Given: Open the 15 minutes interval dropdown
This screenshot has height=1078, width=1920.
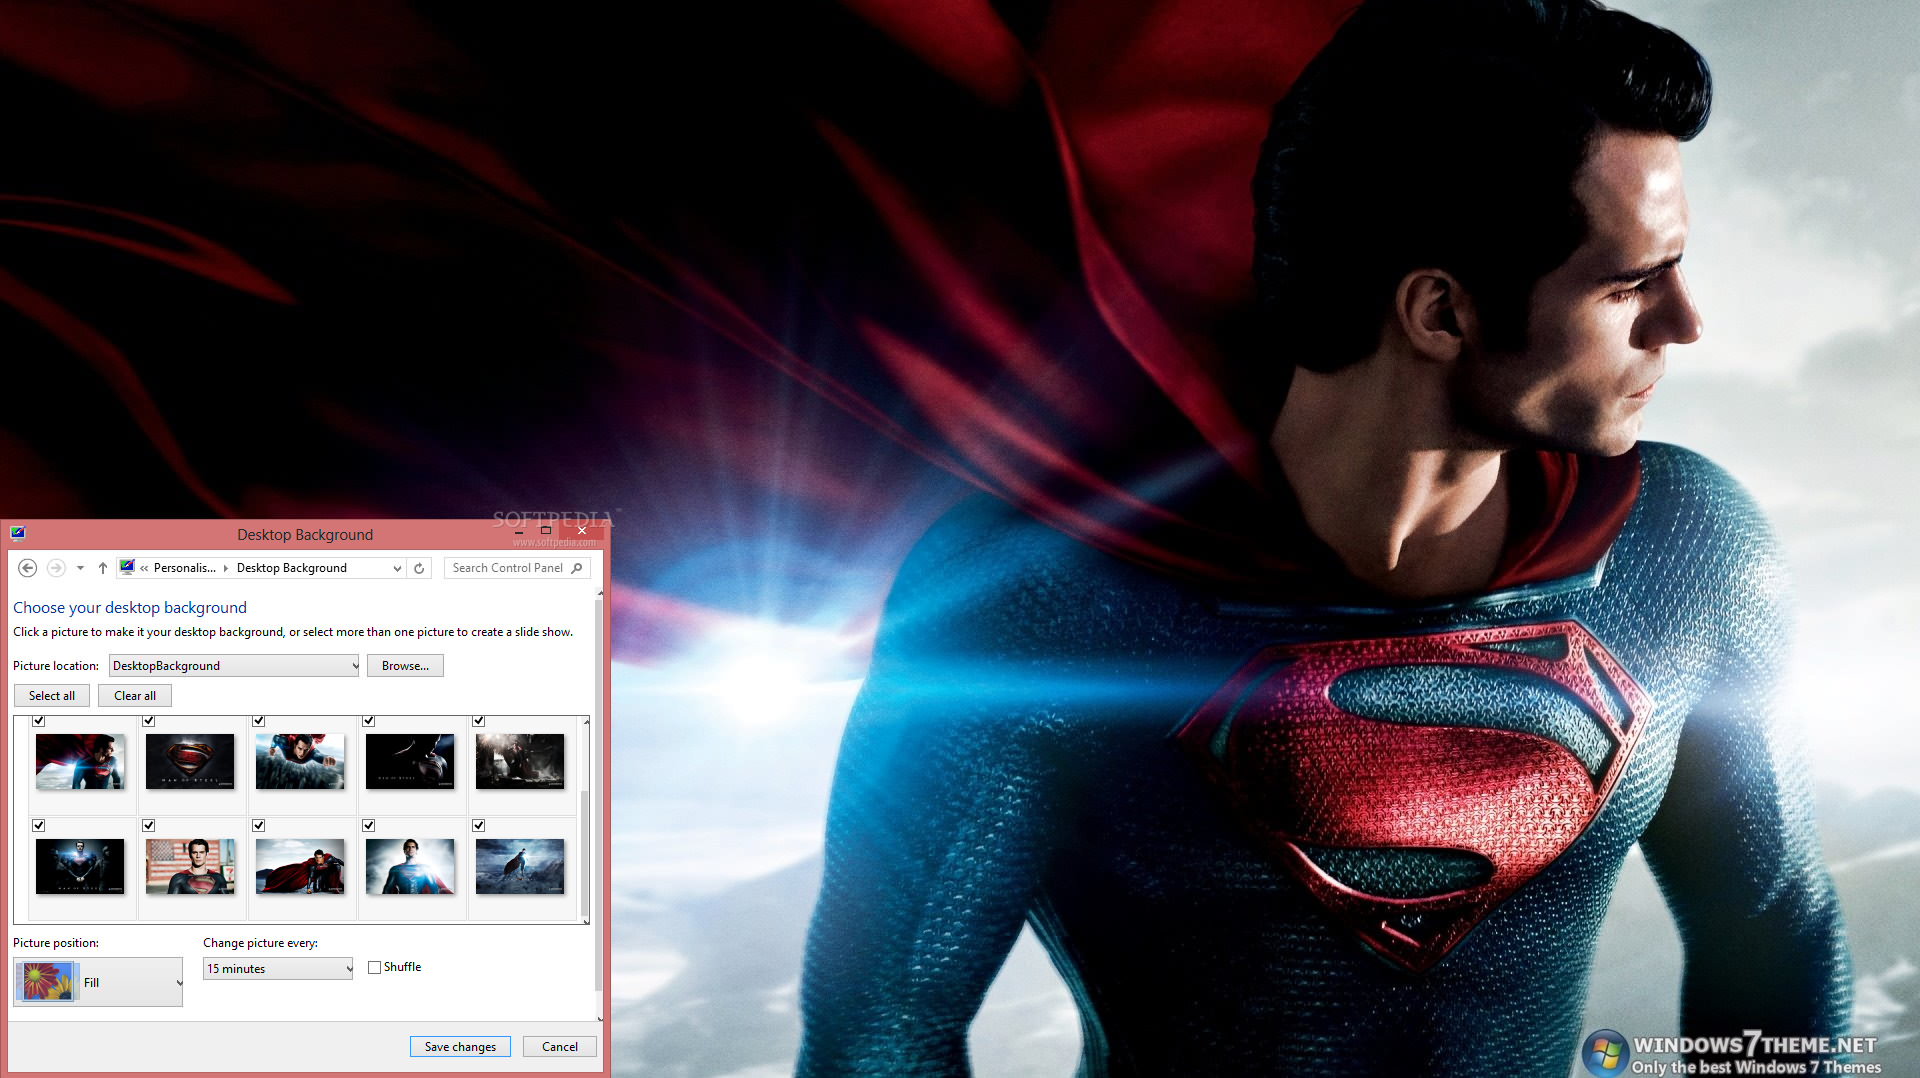Looking at the screenshot, I should (x=278, y=969).
